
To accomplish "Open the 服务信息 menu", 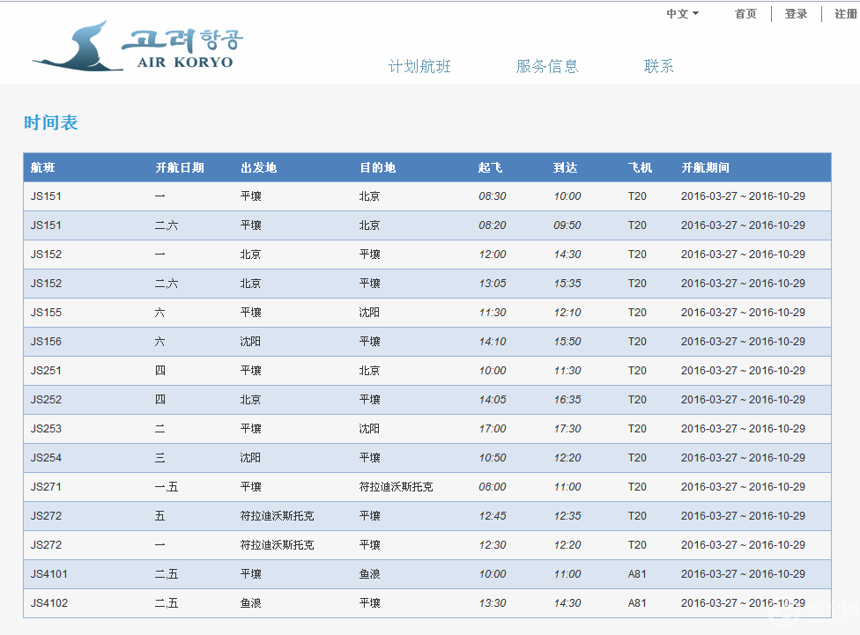I will coord(547,67).
